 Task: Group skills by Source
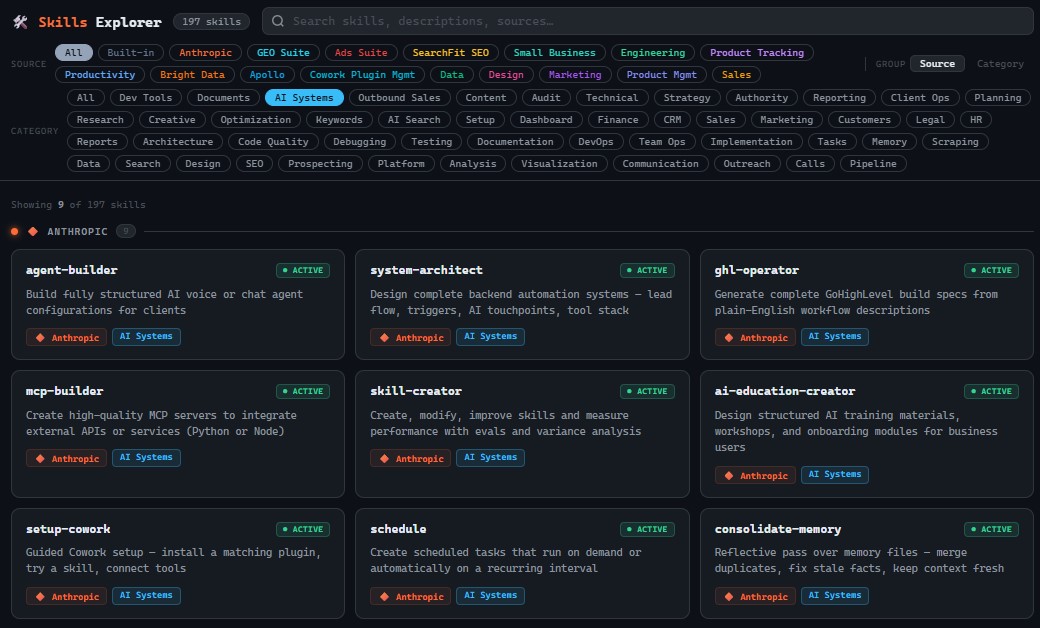tap(937, 64)
